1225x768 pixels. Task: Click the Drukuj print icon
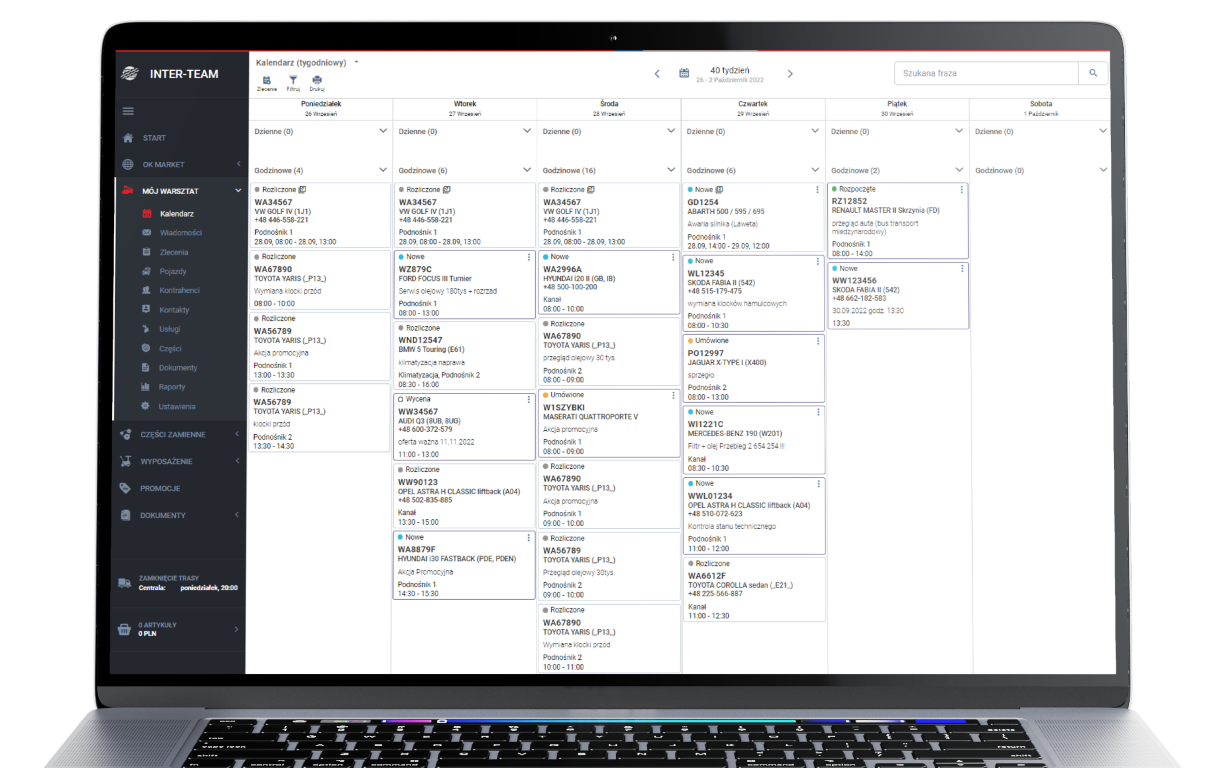[x=317, y=81]
